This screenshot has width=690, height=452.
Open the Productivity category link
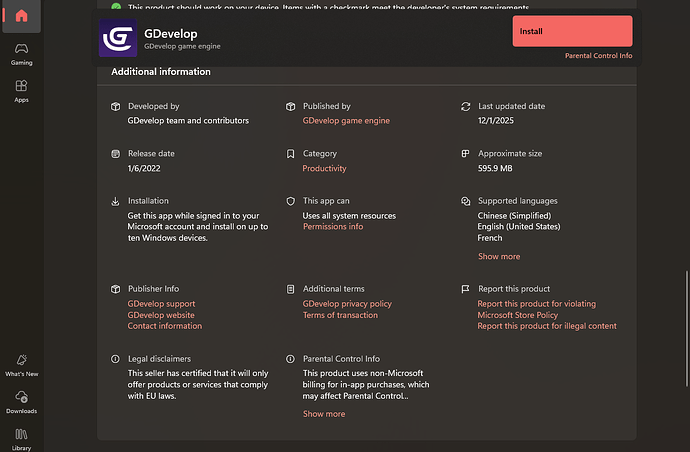[324, 169]
